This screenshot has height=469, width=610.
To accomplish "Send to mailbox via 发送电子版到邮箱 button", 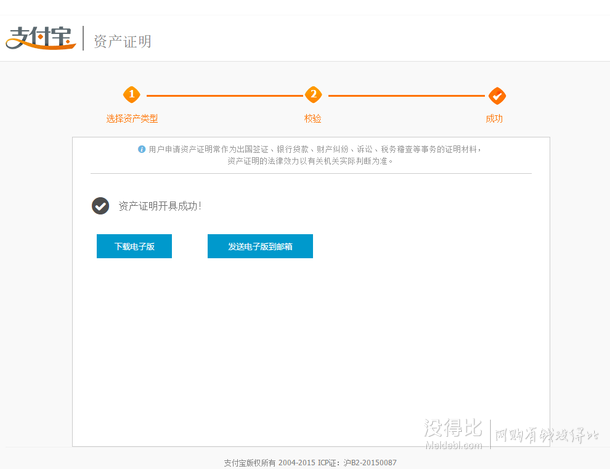I will click(x=260, y=246).
